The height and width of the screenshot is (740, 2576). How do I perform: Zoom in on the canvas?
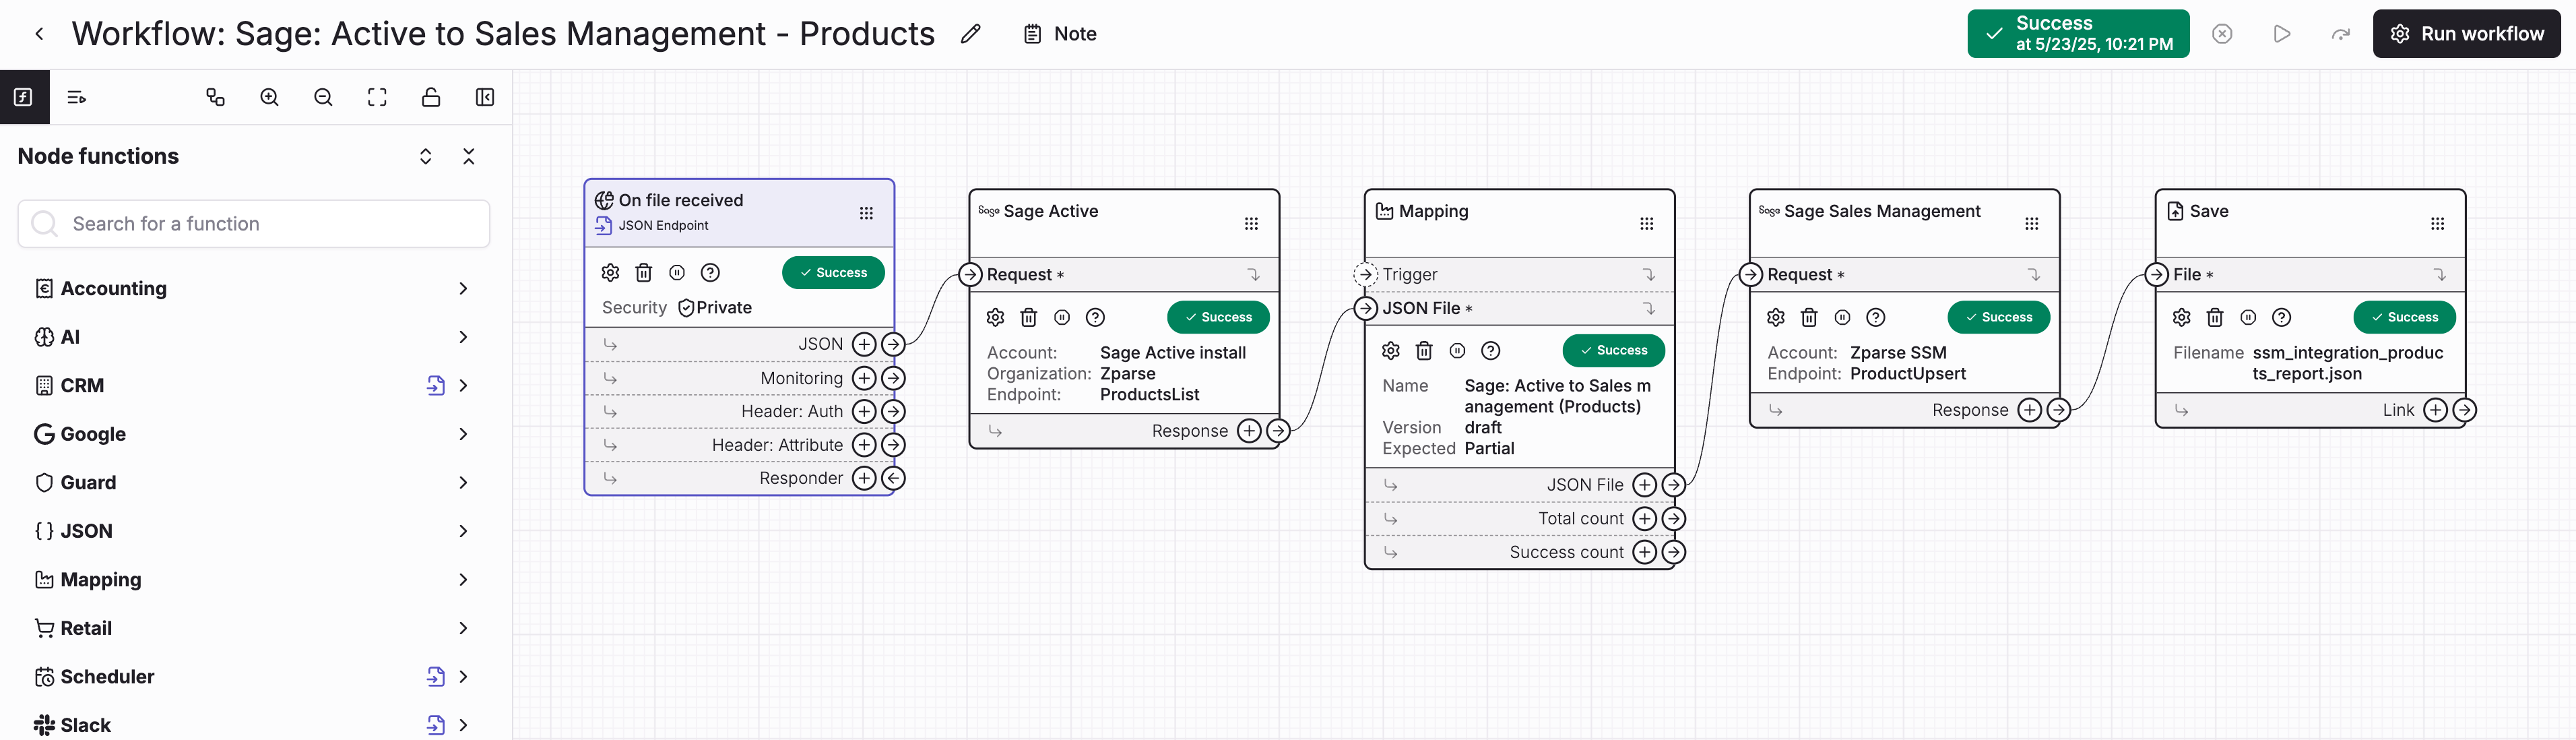[269, 97]
